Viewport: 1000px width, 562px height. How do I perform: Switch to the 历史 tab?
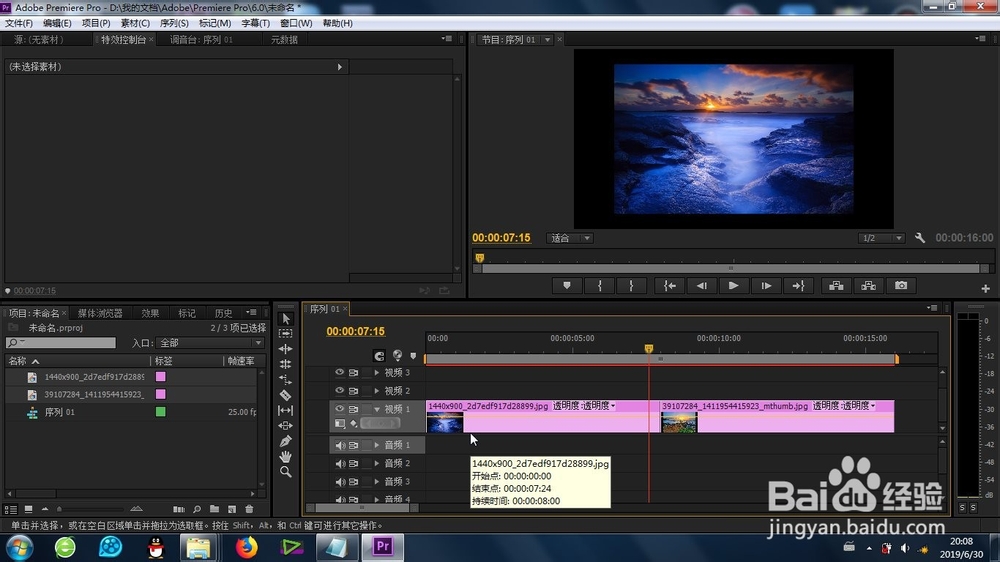pyautogui.click(x=224, y=313)
